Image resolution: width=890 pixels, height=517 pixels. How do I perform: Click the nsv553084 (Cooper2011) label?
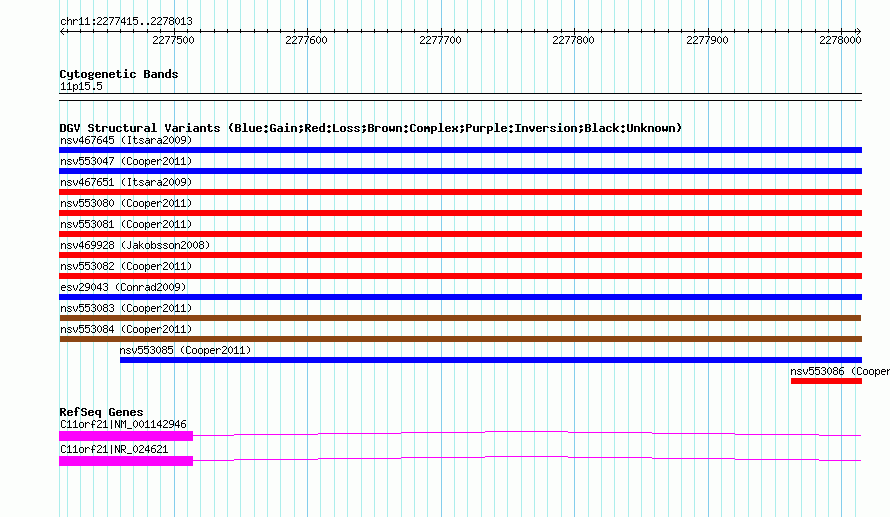coord(126,329)
